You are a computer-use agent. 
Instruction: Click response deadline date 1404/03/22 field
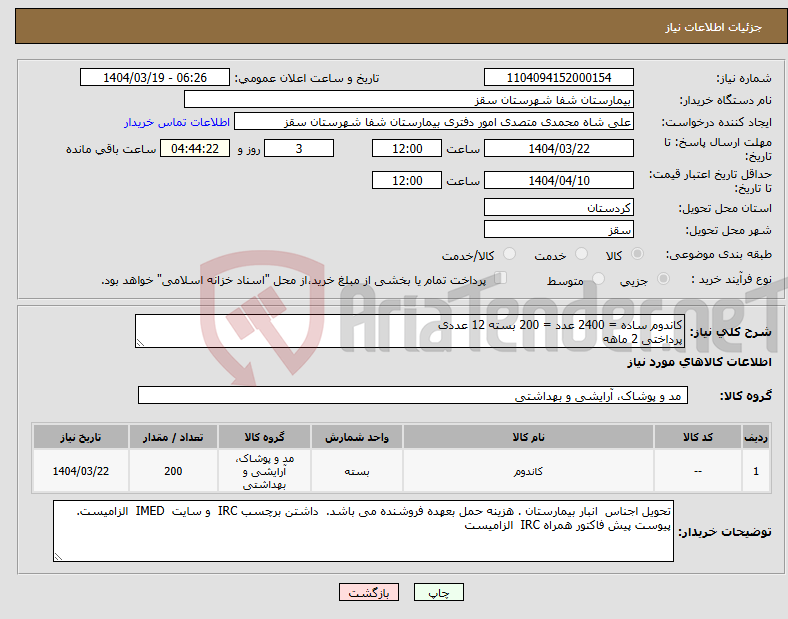tap(558, 148)
